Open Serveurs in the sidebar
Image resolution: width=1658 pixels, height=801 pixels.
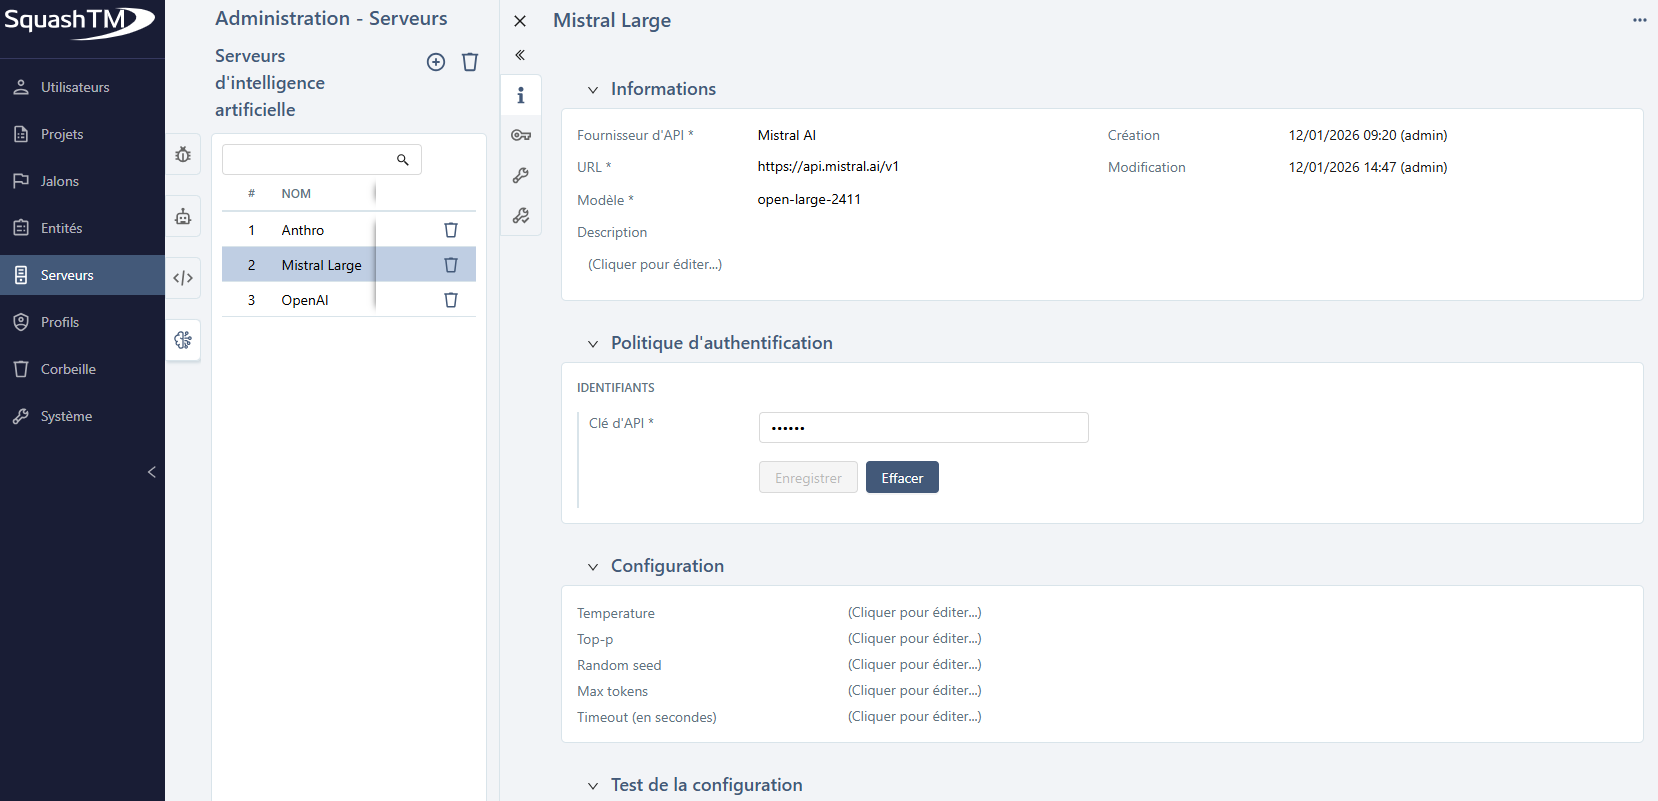(82, 275)
